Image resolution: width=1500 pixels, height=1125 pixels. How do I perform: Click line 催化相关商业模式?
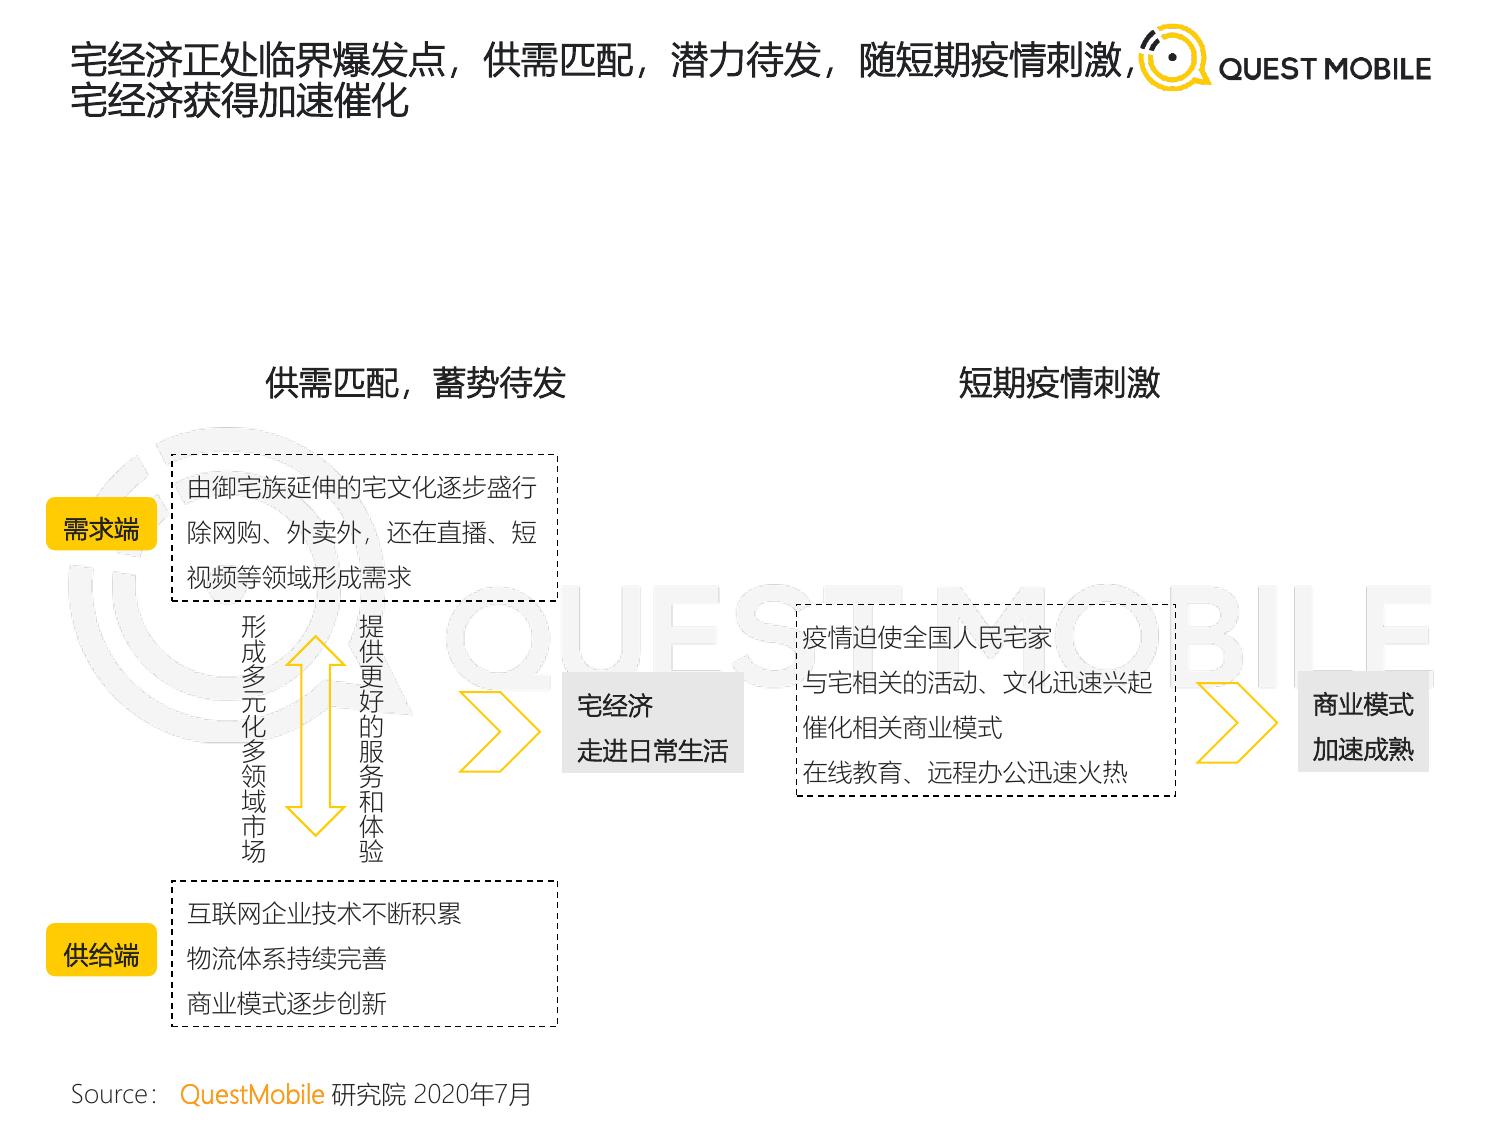click(x=902, y=727)
